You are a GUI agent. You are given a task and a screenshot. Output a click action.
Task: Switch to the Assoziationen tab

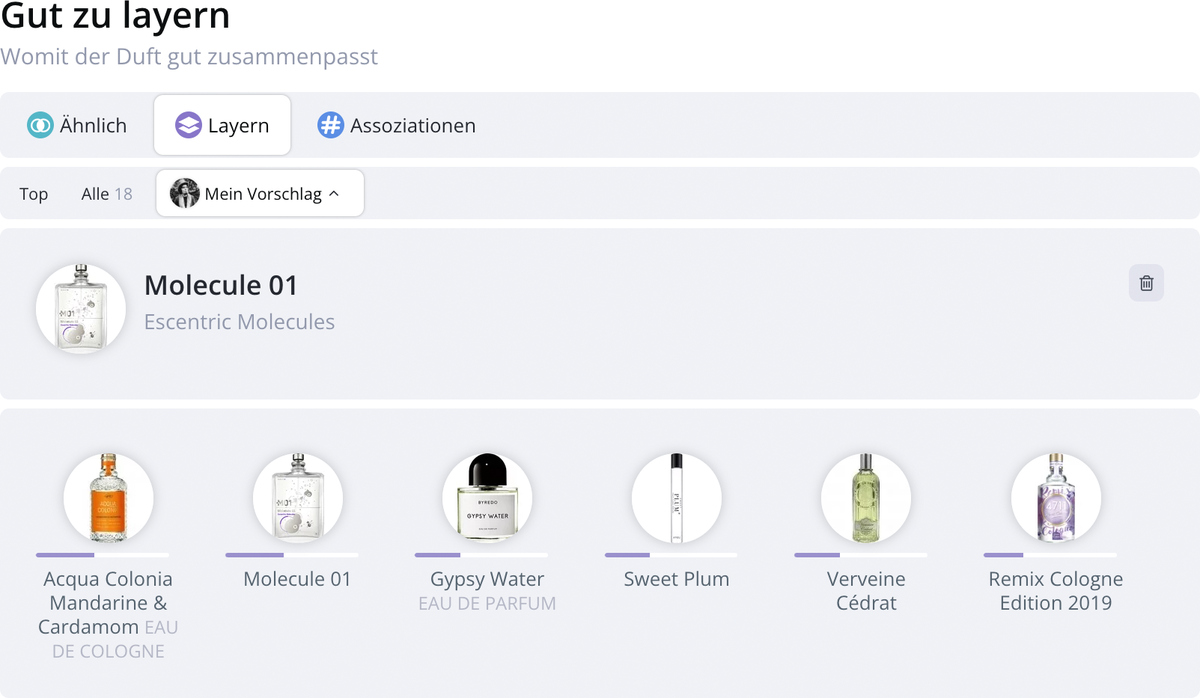397,125
